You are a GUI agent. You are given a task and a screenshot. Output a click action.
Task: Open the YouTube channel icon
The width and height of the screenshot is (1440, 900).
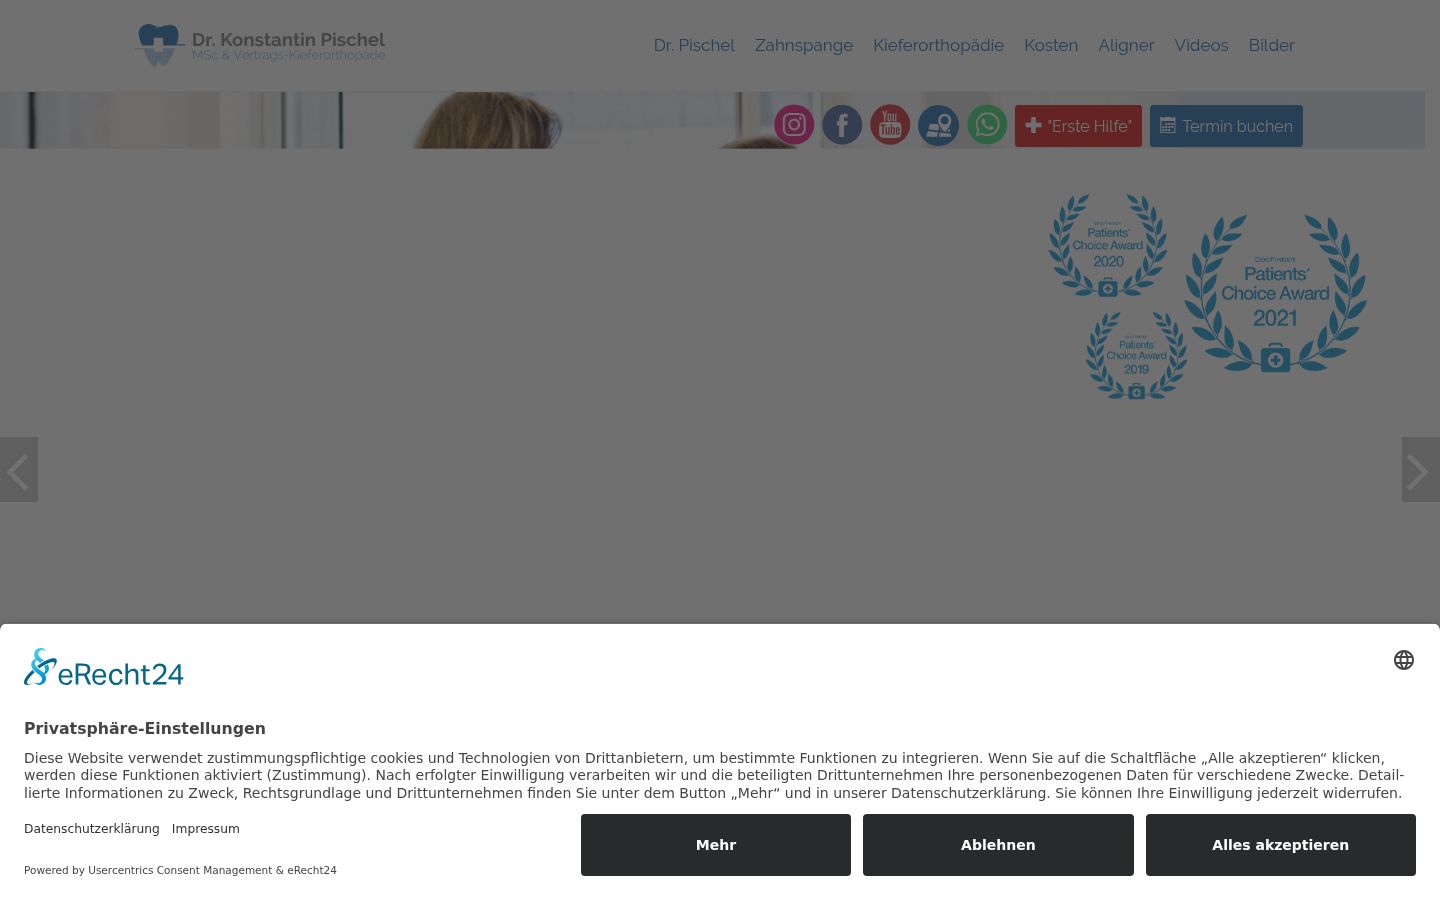890,125
